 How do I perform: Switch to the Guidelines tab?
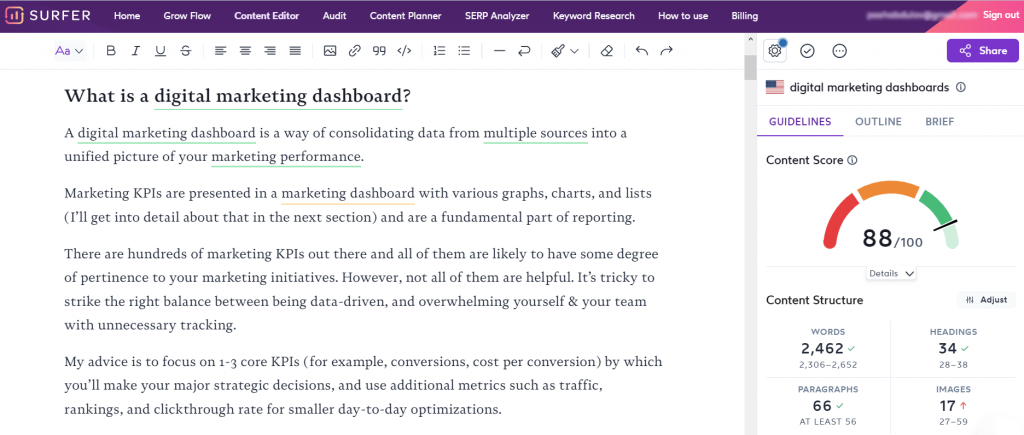(800, 121)
